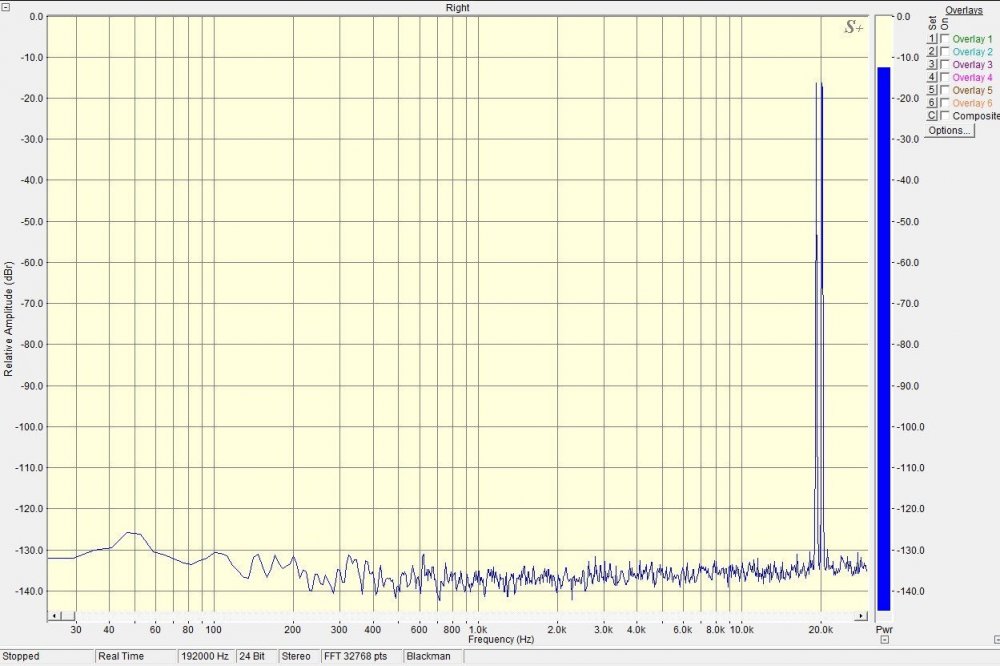Screen dimensions: 1000x666
Task: Collapse the plot using top-left minus box
Action: 5,8
